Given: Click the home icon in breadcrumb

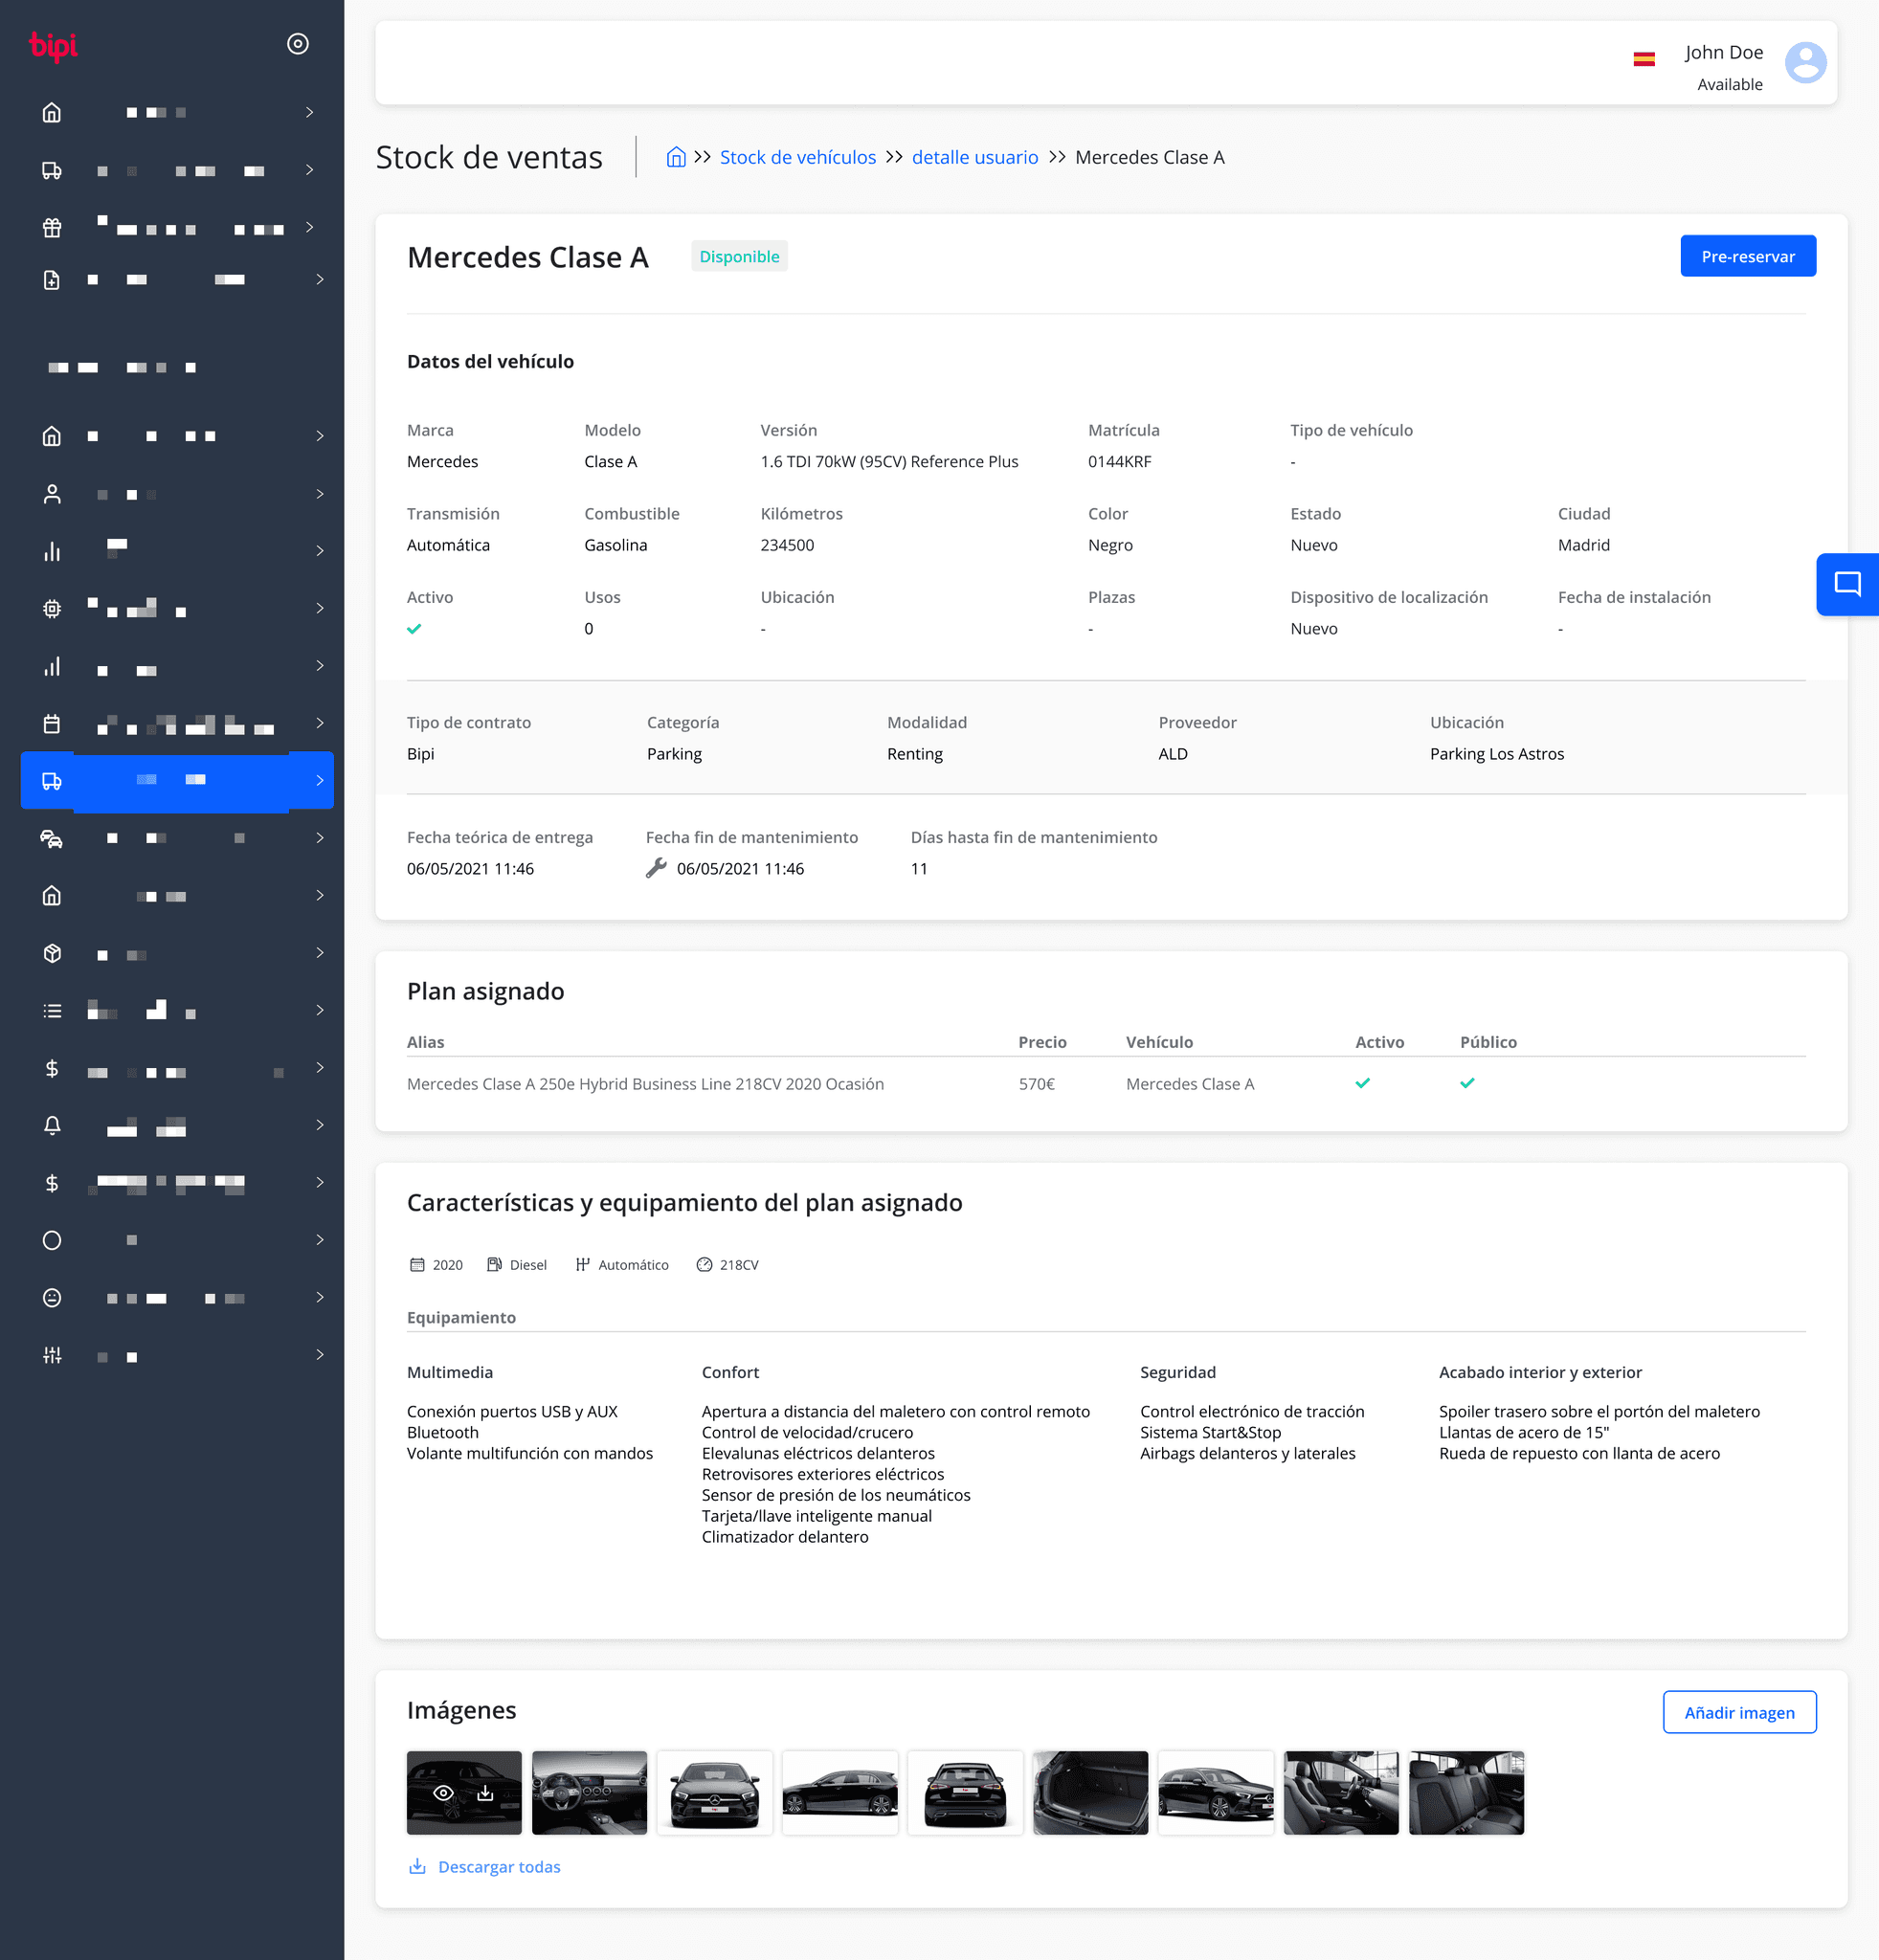Looking at the screenshot, I should point(676,157).
